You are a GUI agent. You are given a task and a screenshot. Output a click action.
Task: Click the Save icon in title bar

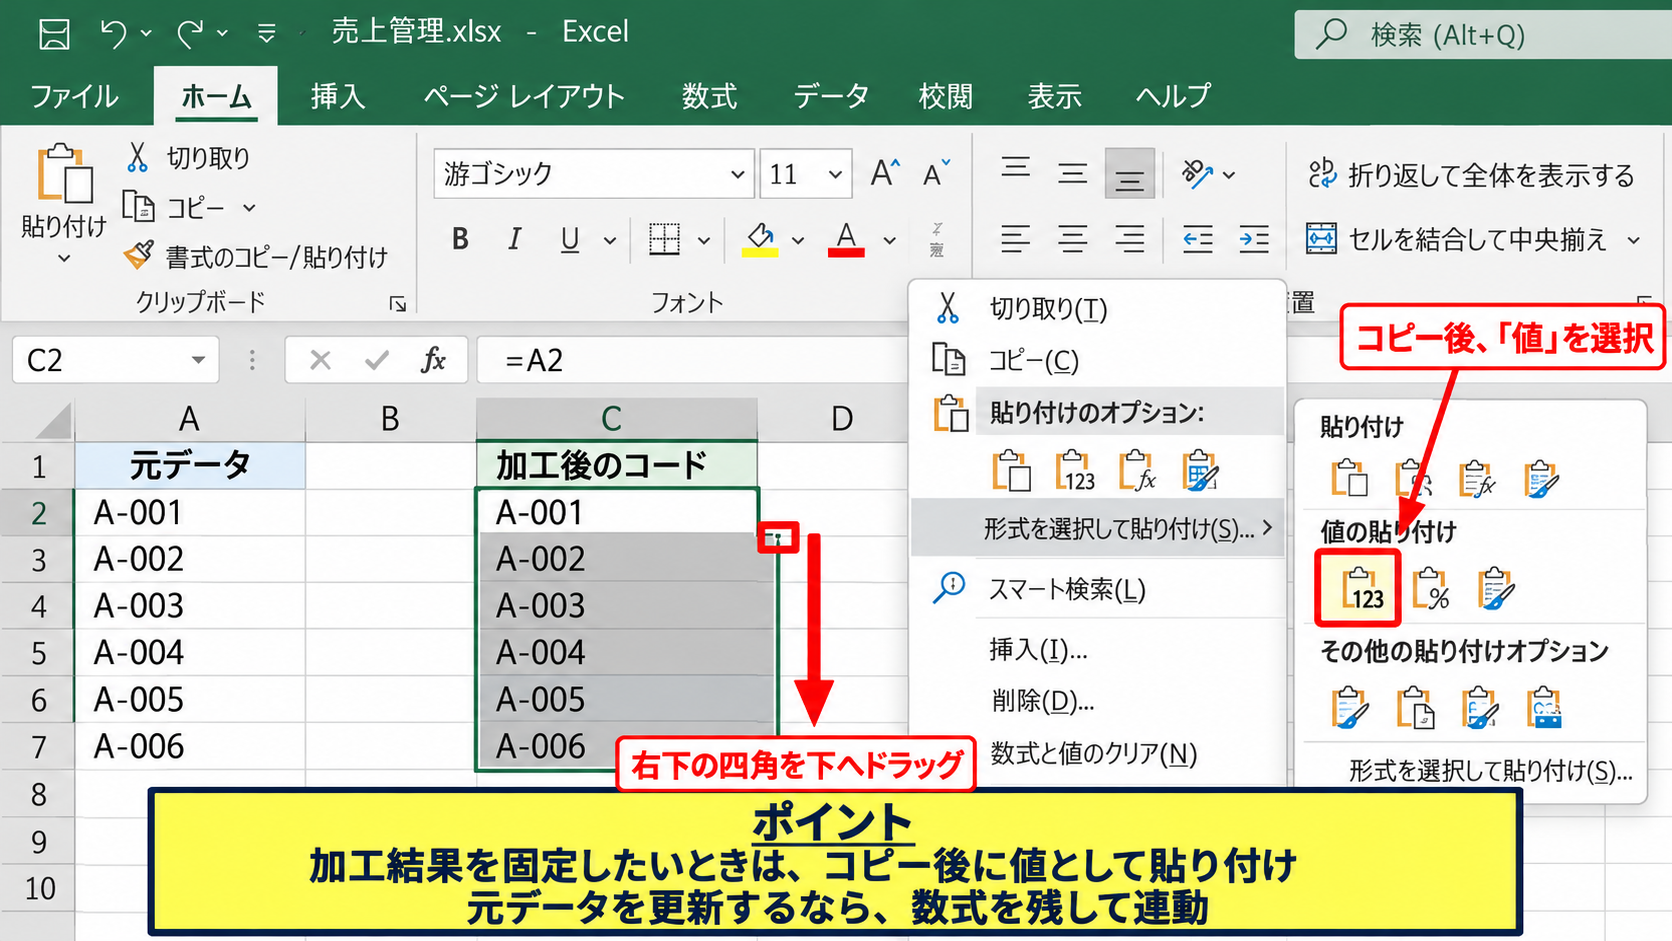click(54, 34)
